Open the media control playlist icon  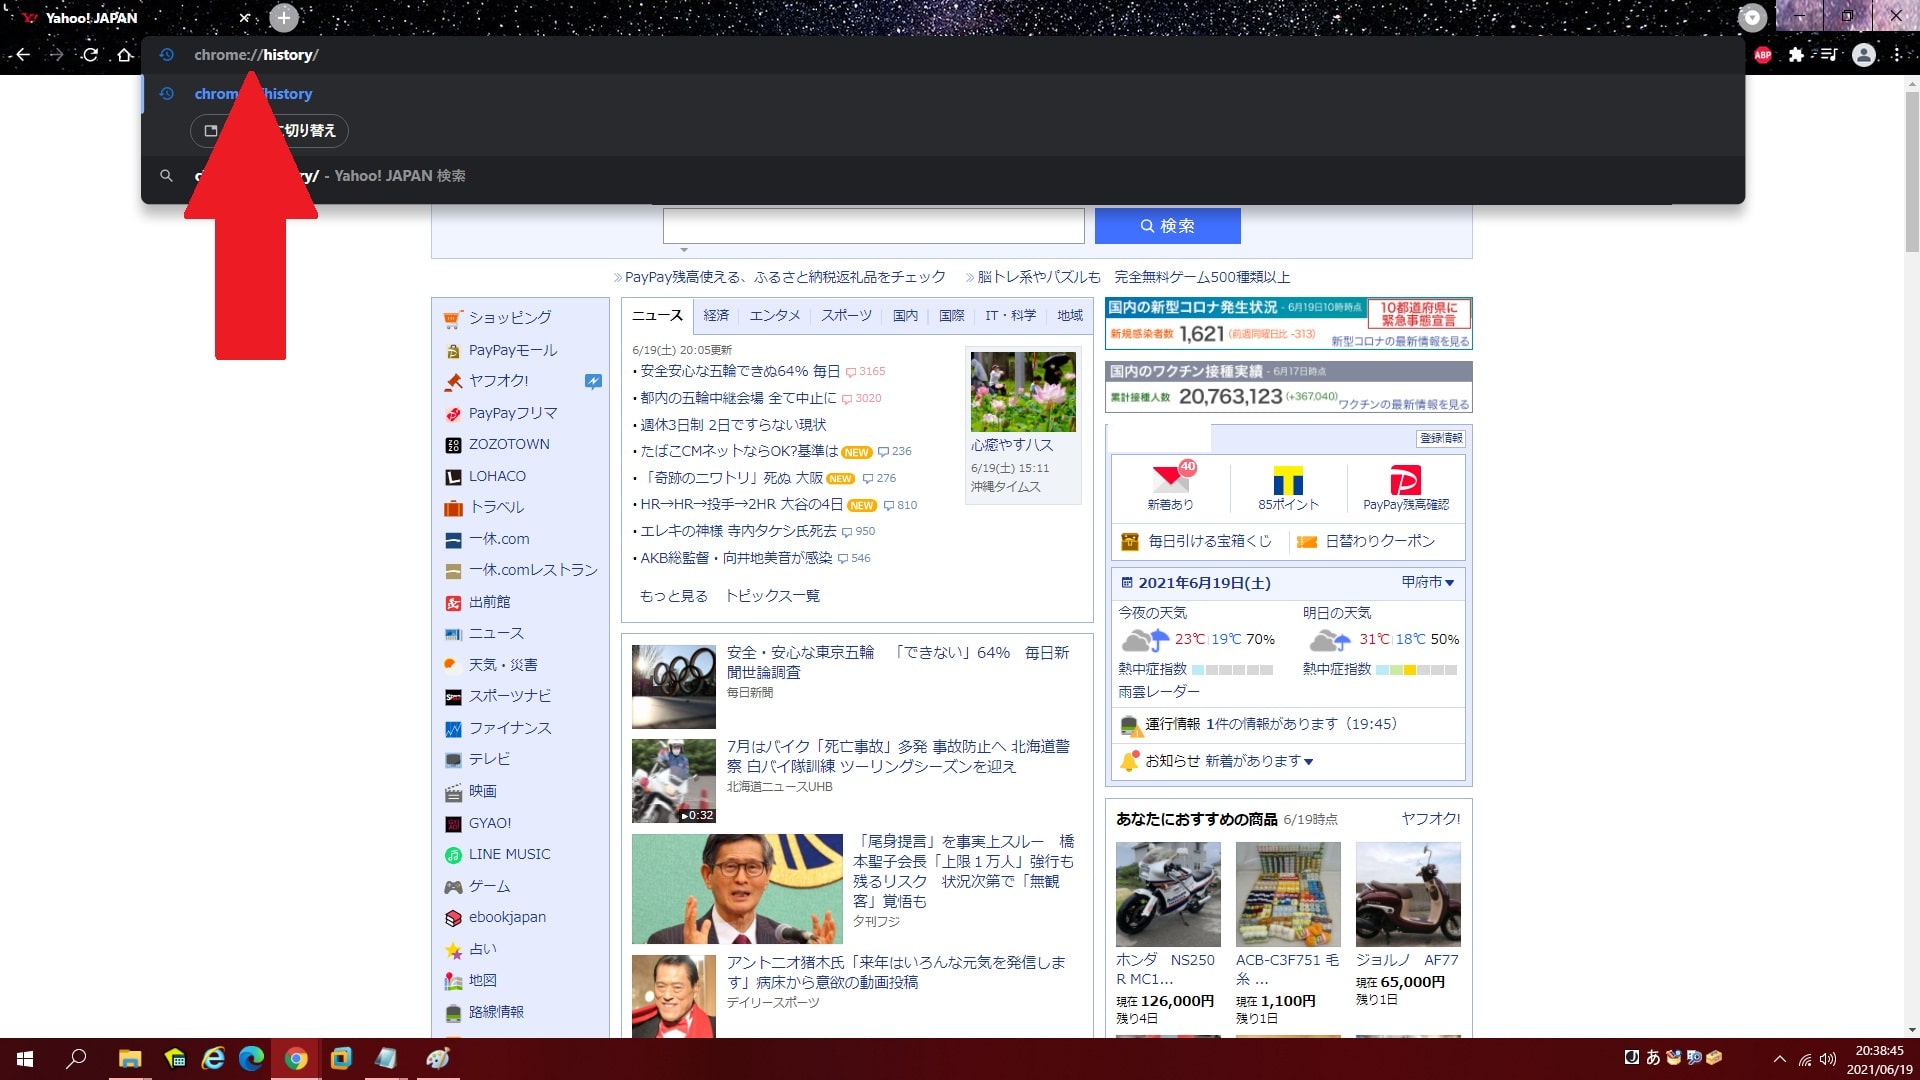pos(1829,55)
